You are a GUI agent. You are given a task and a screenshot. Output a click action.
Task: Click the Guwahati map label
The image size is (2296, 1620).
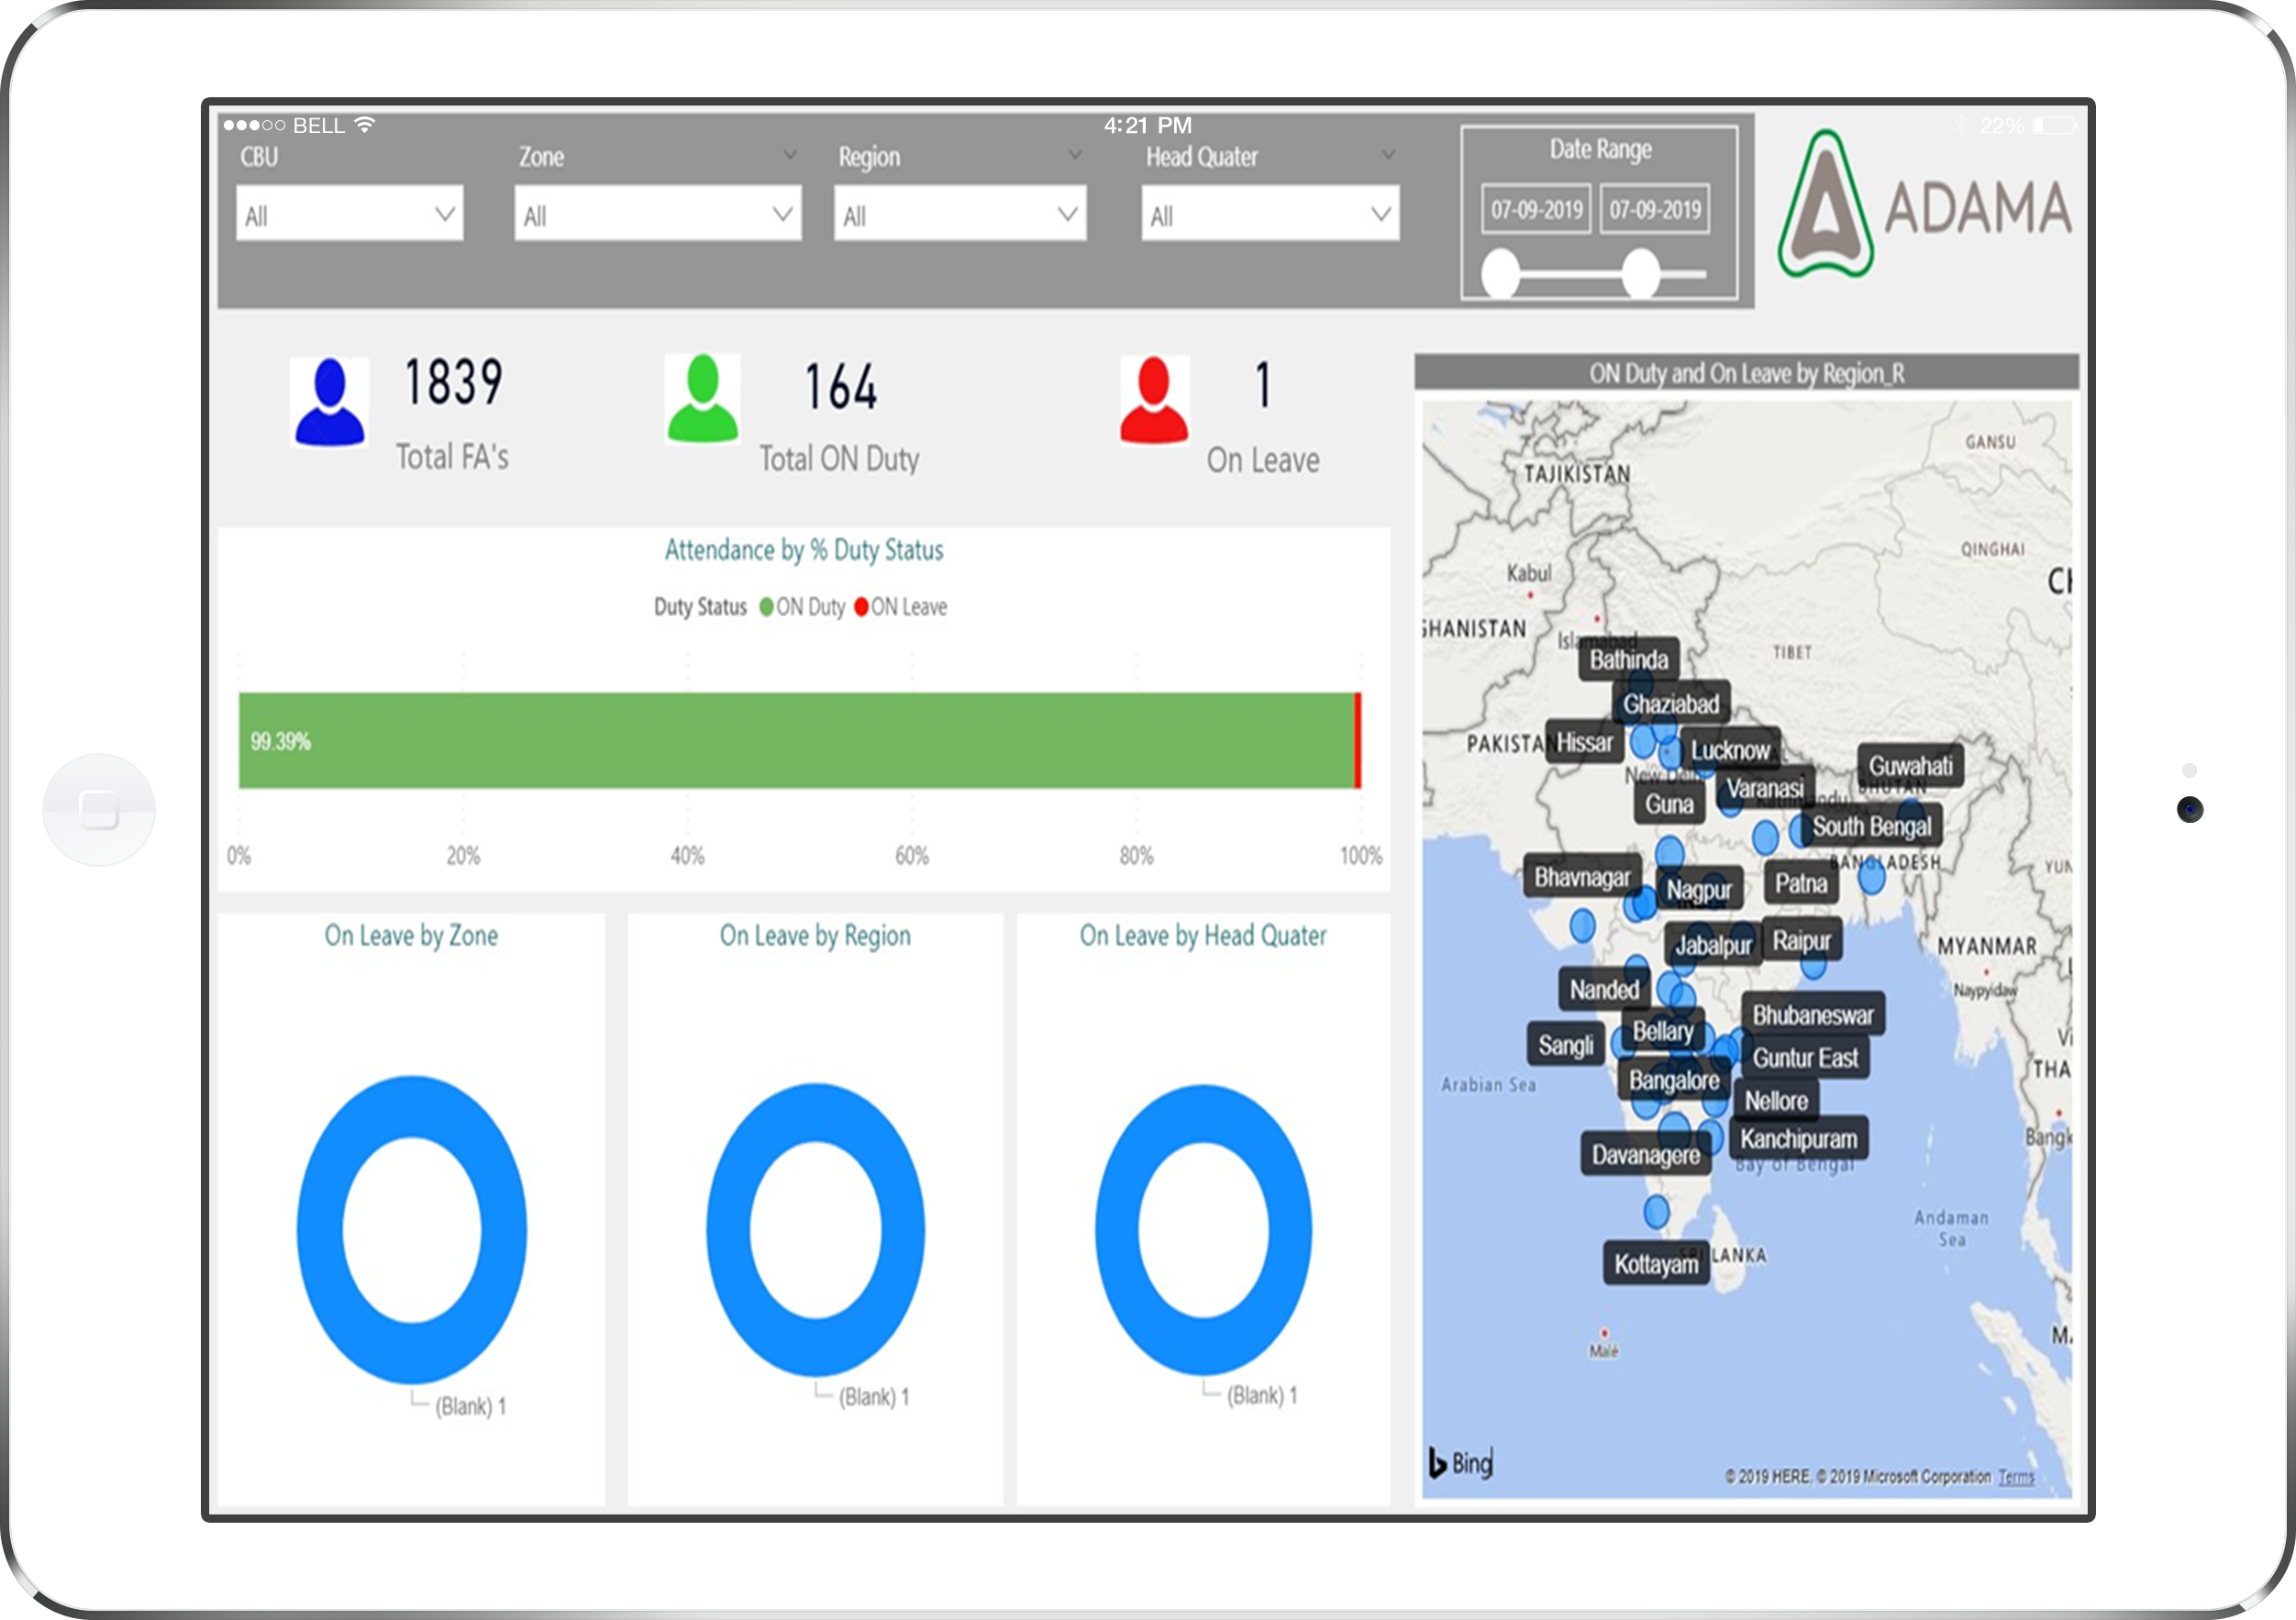1910,766
